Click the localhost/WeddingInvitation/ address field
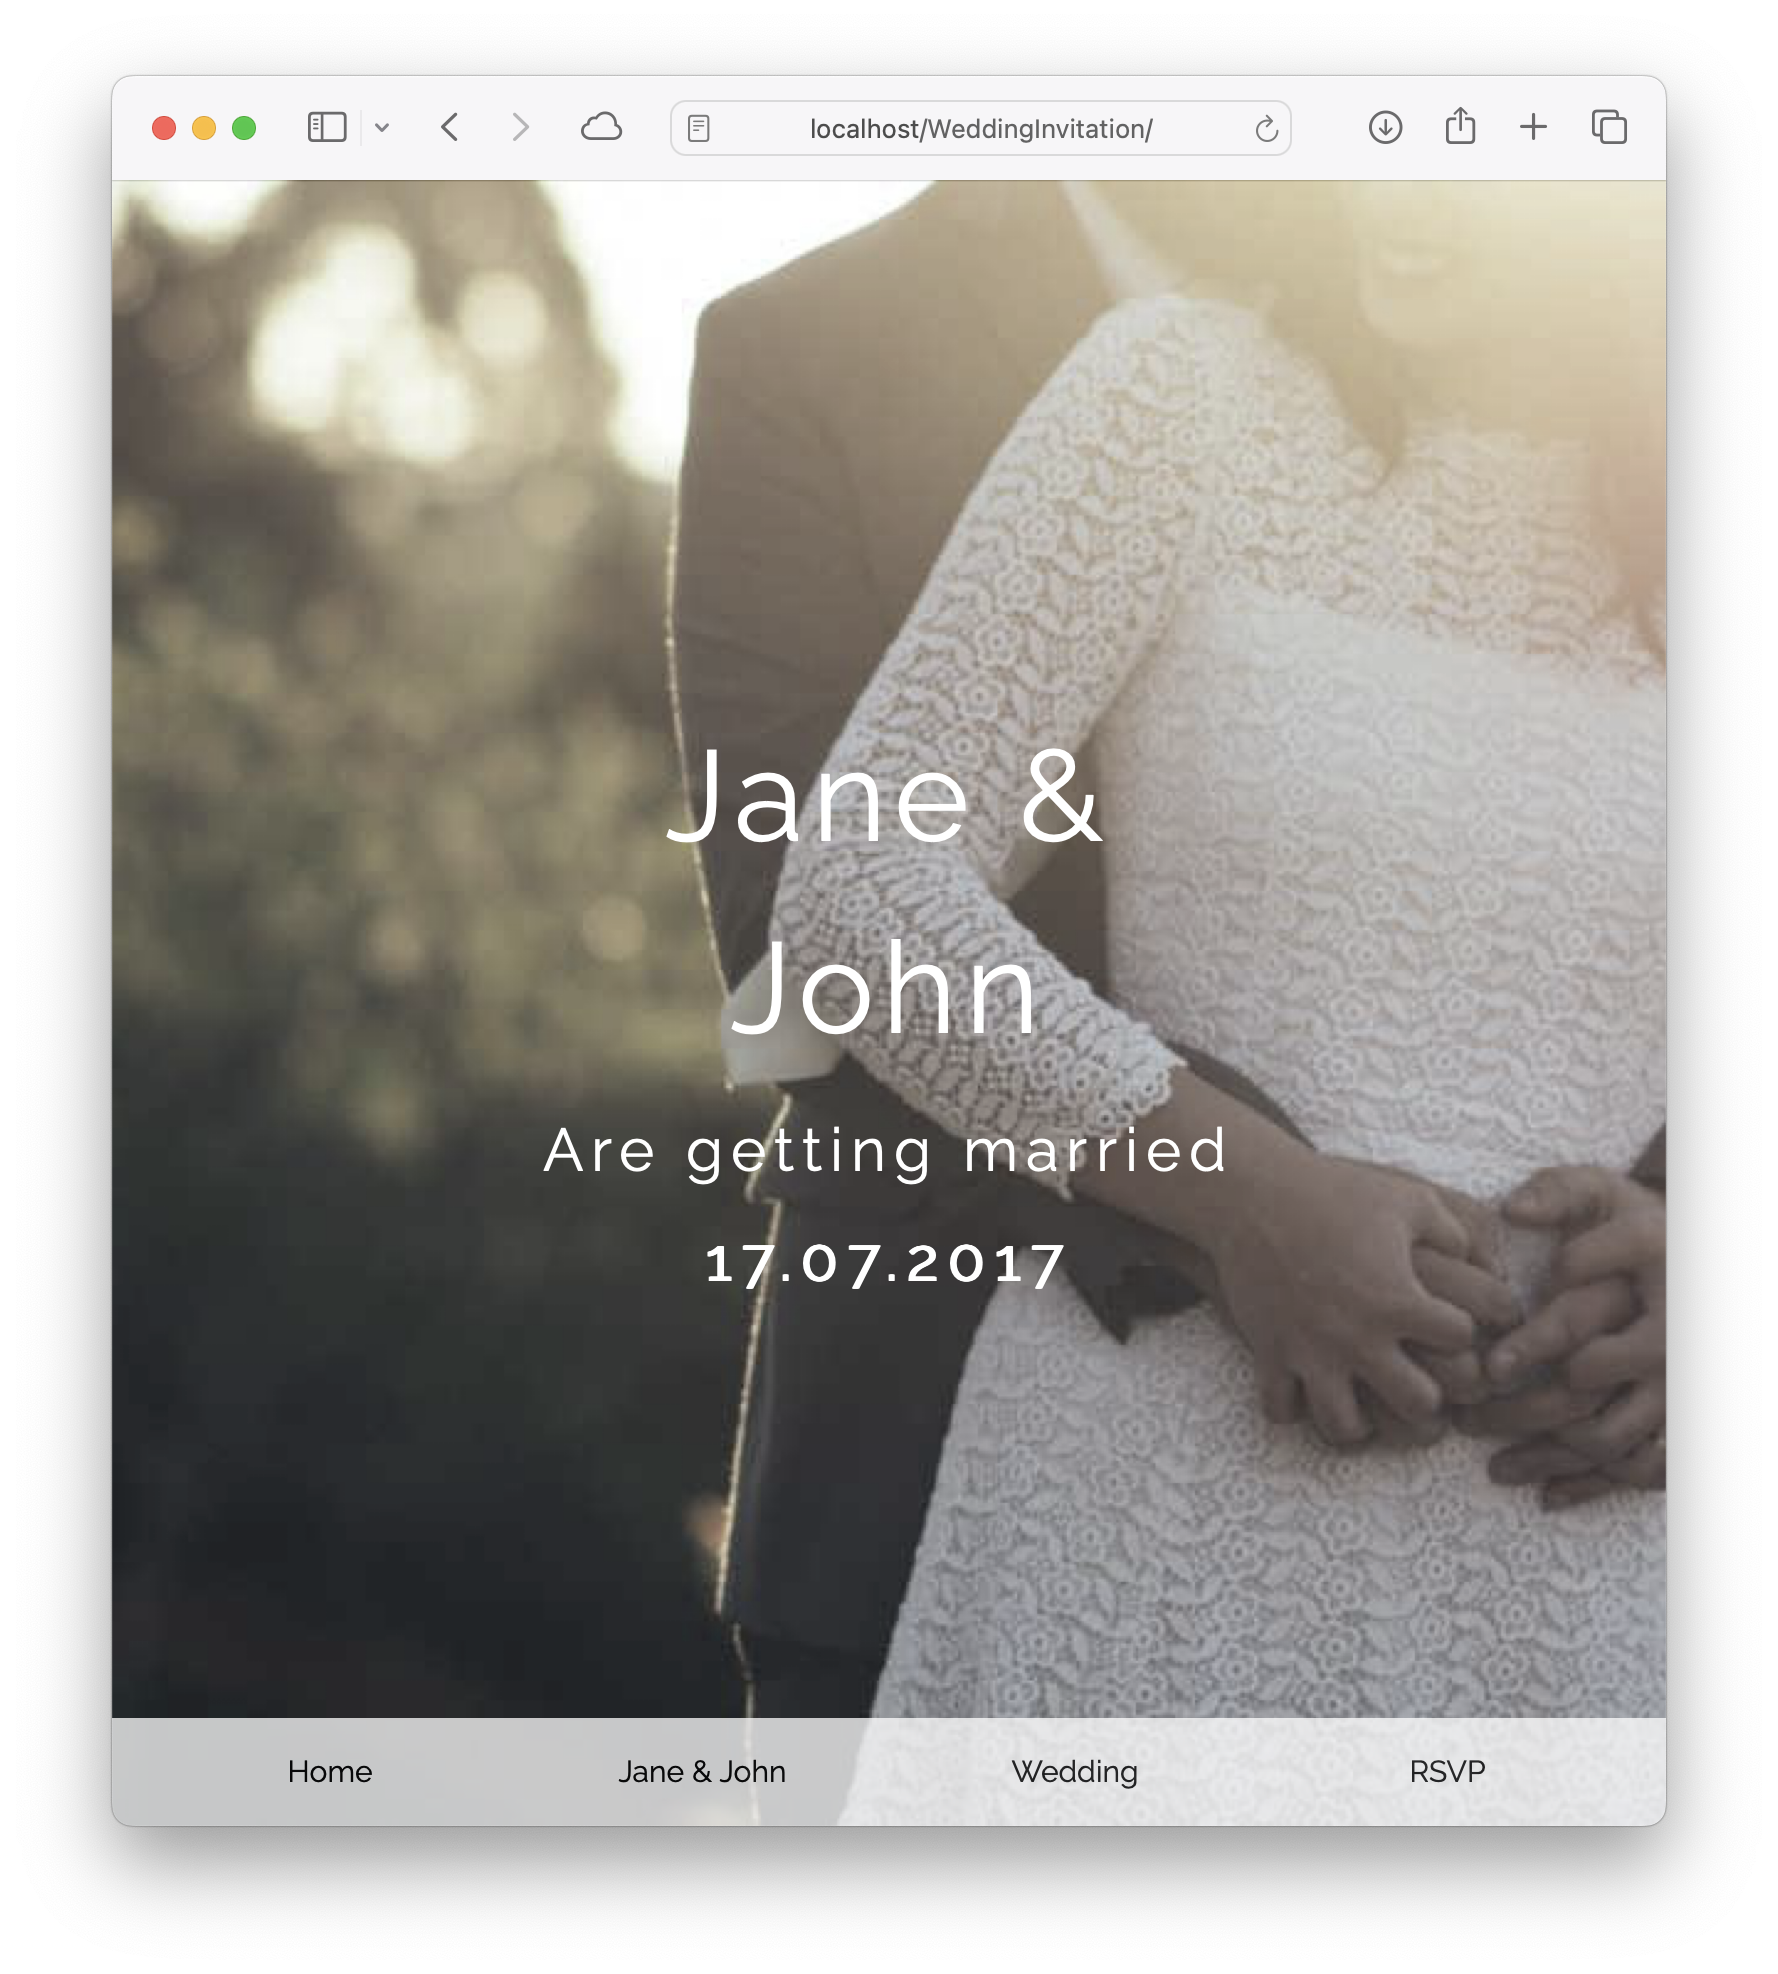 pos(980,129)
